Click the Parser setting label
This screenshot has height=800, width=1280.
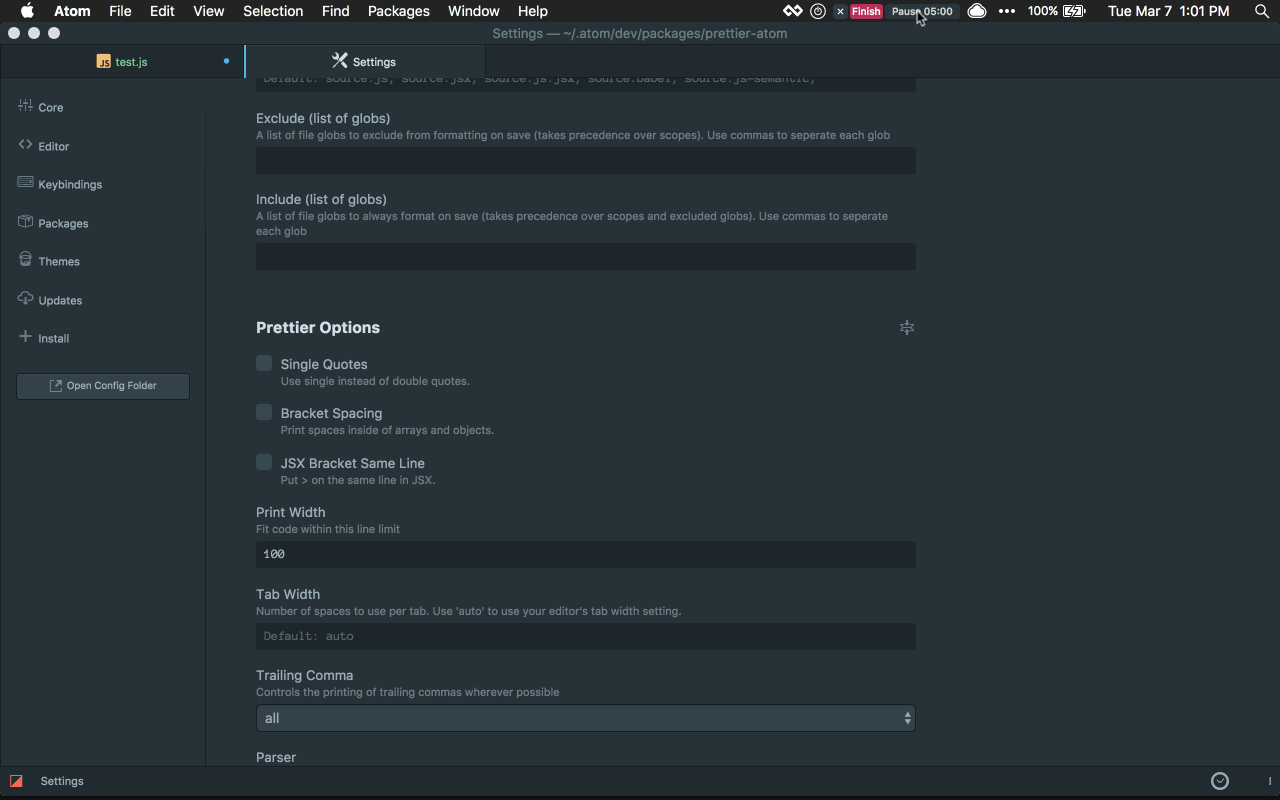(x=276, y=758)
